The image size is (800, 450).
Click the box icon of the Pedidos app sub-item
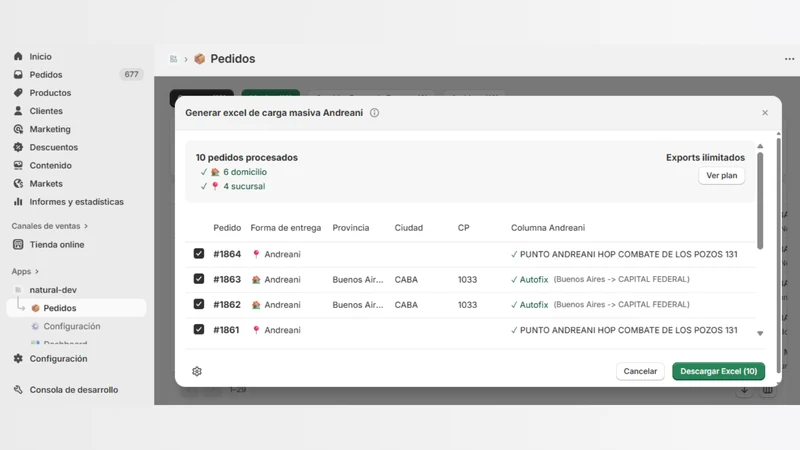tap(35, 308)
